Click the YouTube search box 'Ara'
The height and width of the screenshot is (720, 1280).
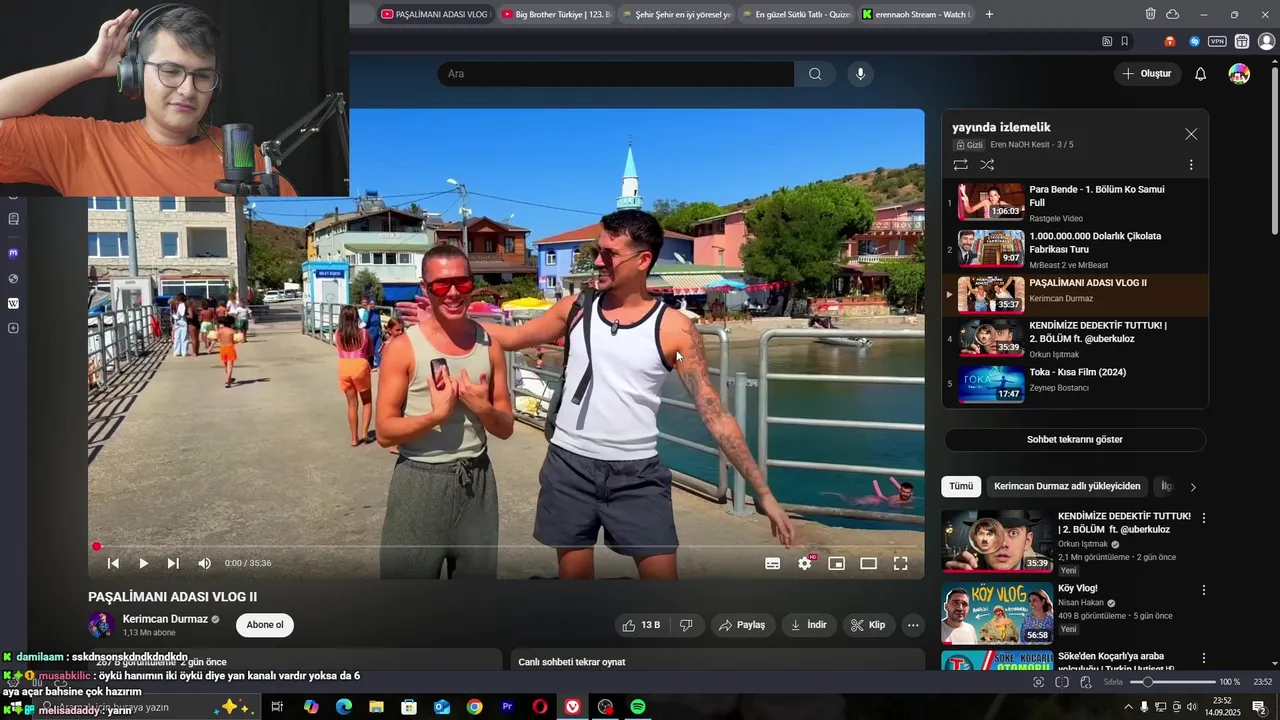click(x=615, y=74)
